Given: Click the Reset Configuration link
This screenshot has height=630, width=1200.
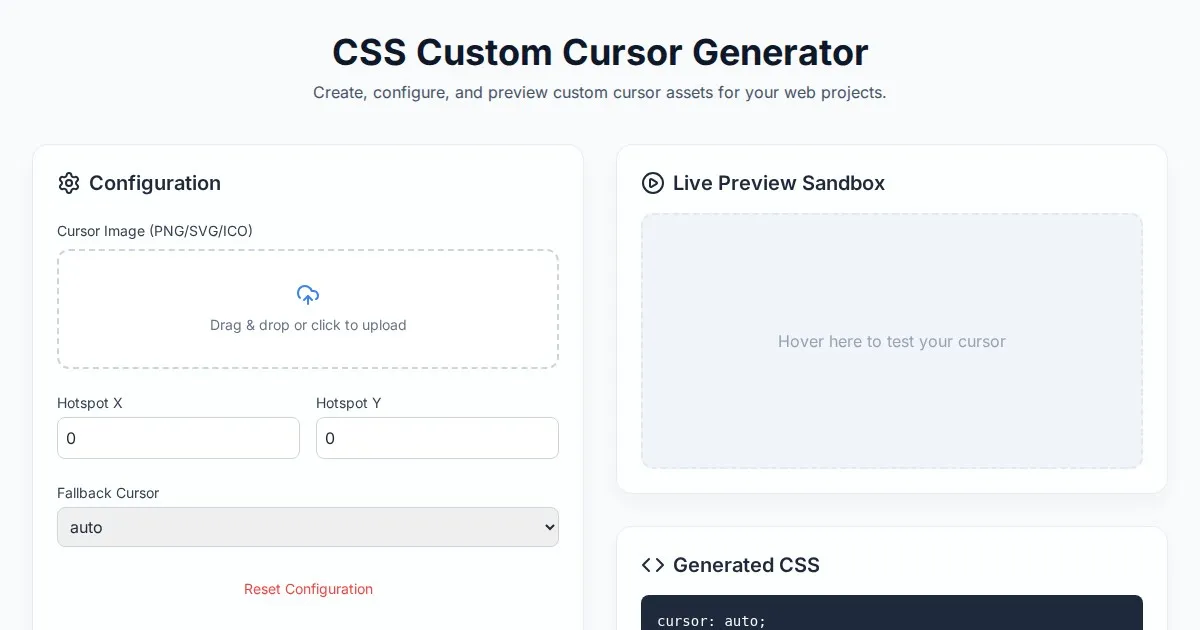Looking at the screenshot, I should click(308, 589).
